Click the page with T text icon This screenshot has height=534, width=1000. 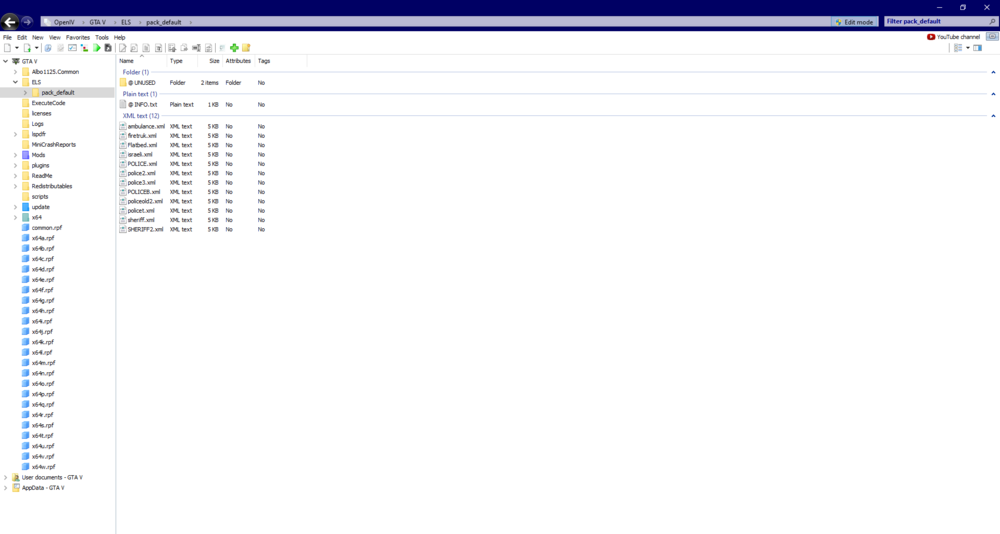[x=159, y=48]
